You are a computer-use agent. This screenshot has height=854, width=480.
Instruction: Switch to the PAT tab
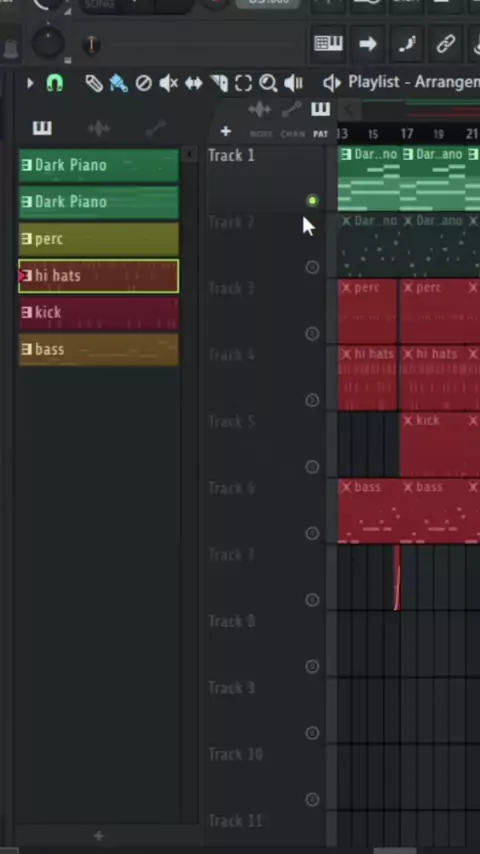320,134
